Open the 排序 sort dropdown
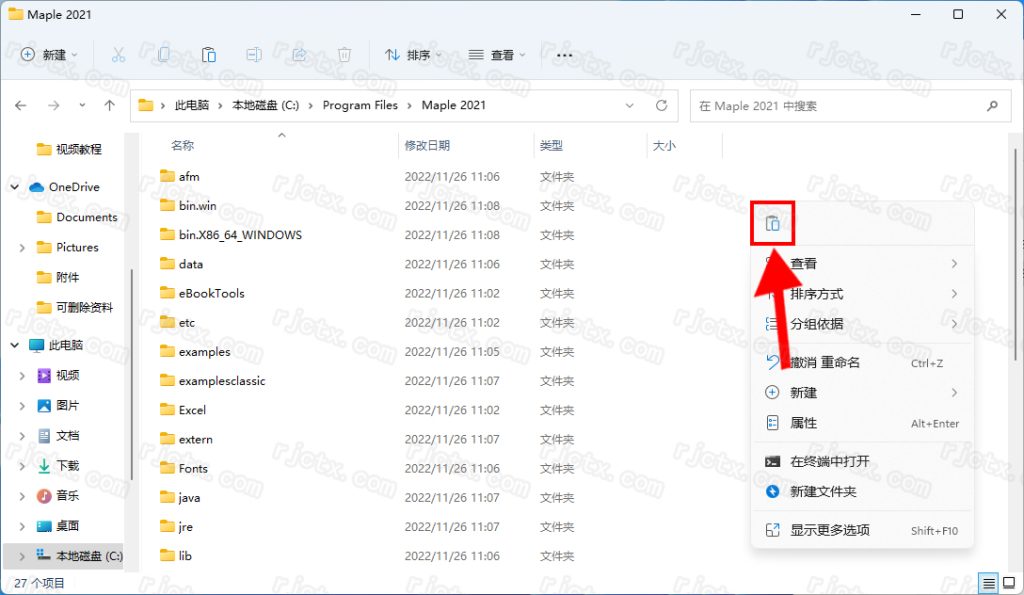1024x595 pixels. 413,55
